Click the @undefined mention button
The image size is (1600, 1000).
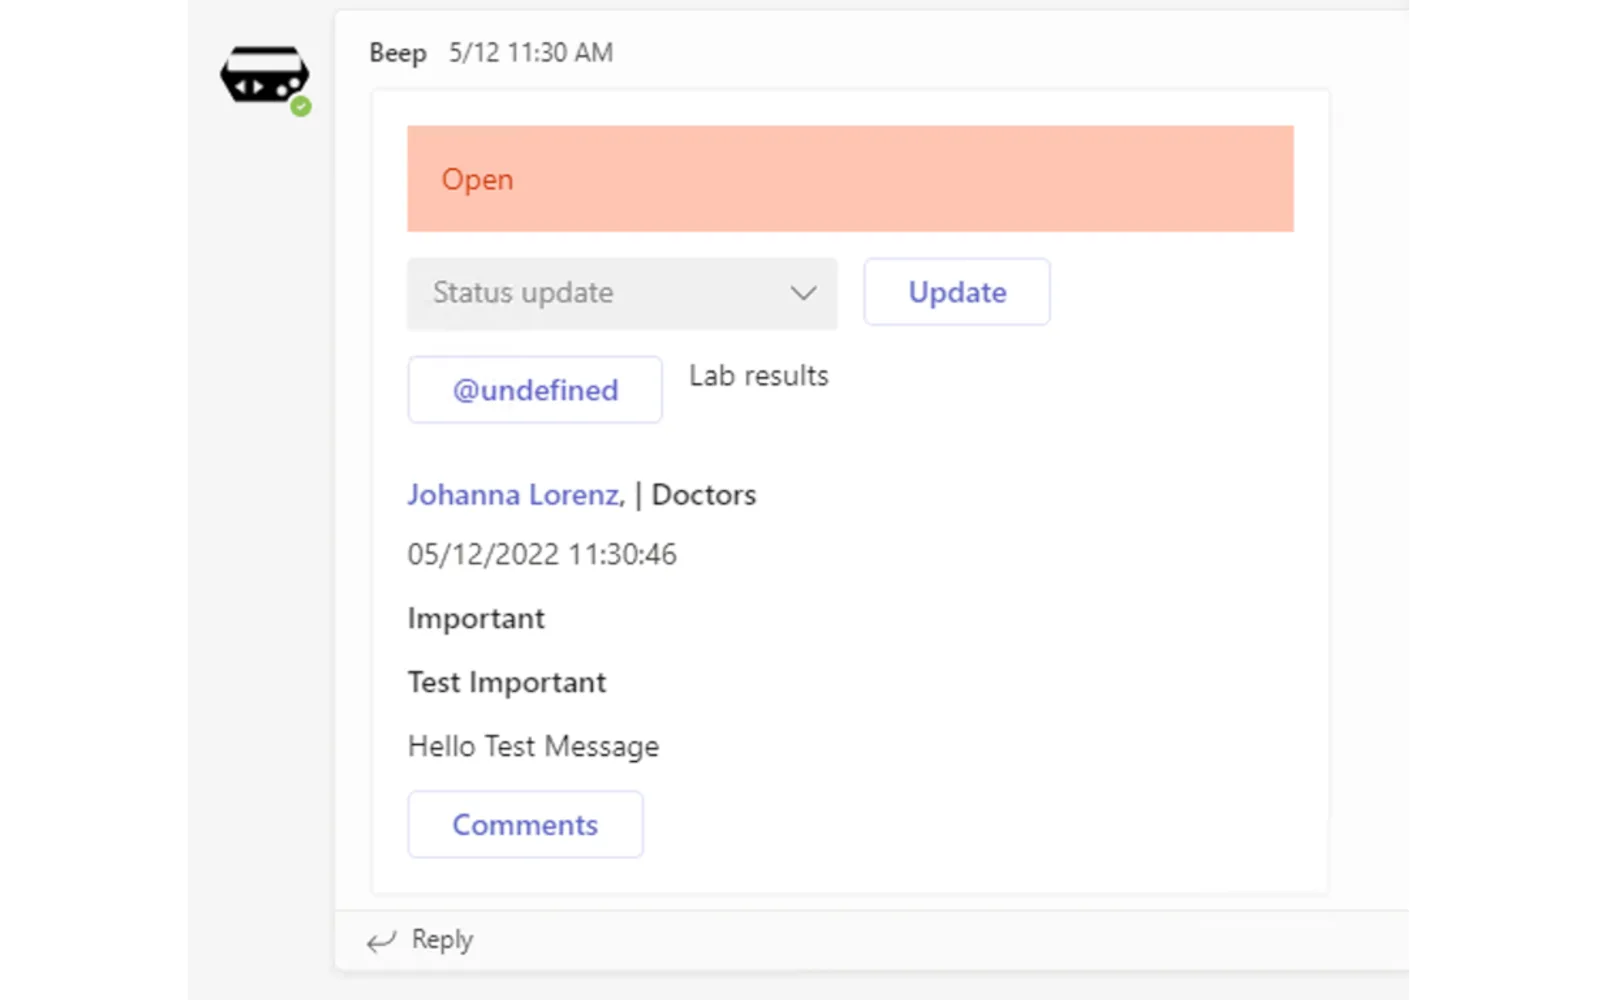(535, 390)
